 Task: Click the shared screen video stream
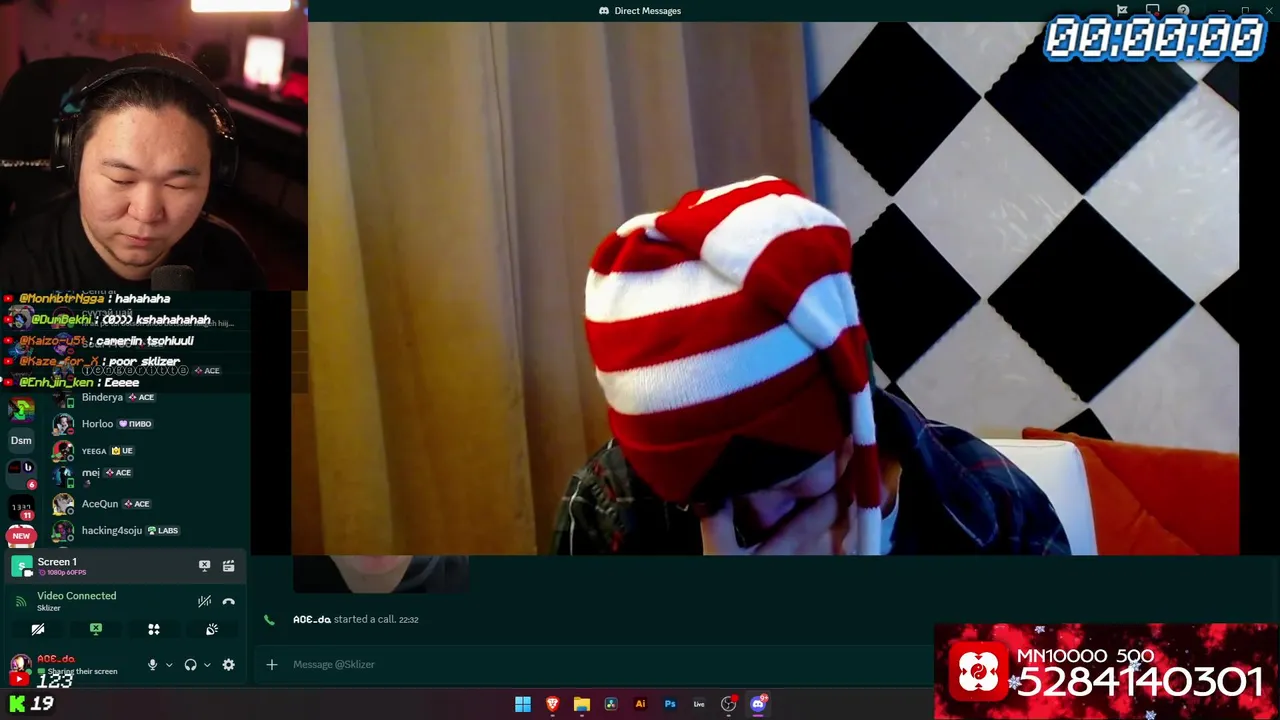pyautogui.click(x=765, y=288)
